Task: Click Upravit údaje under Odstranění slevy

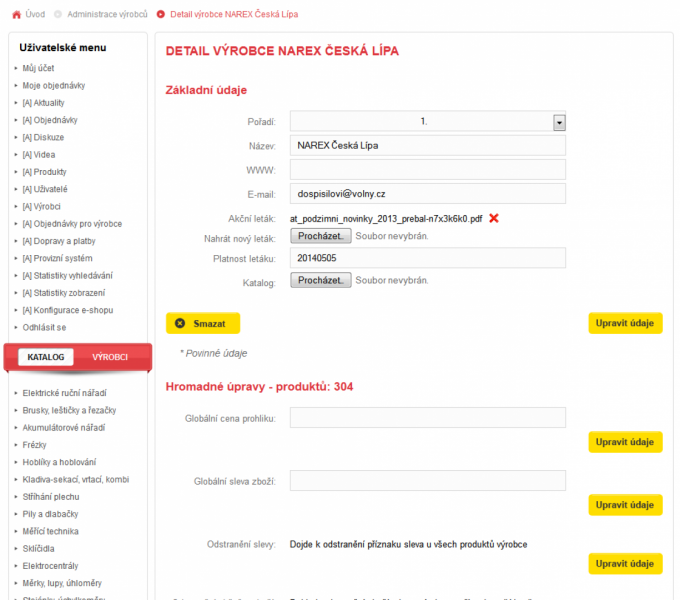Action: point(625,564)
